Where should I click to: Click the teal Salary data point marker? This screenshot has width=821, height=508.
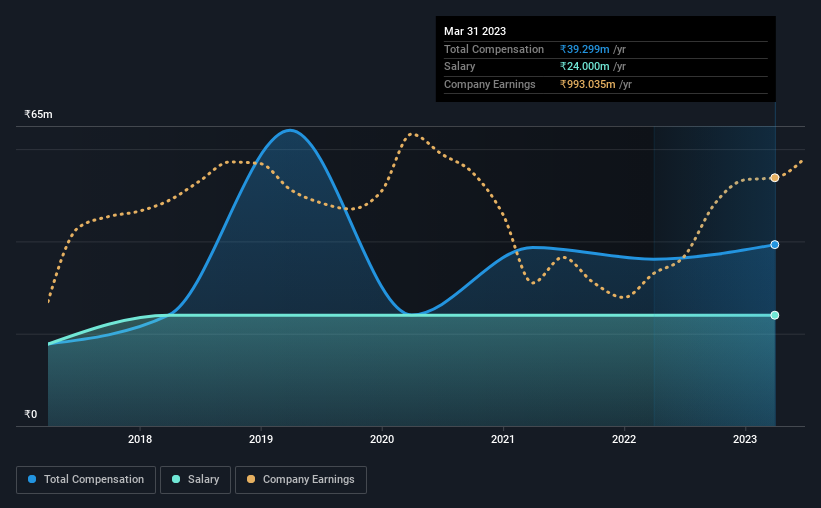click(x=774, y=315)
